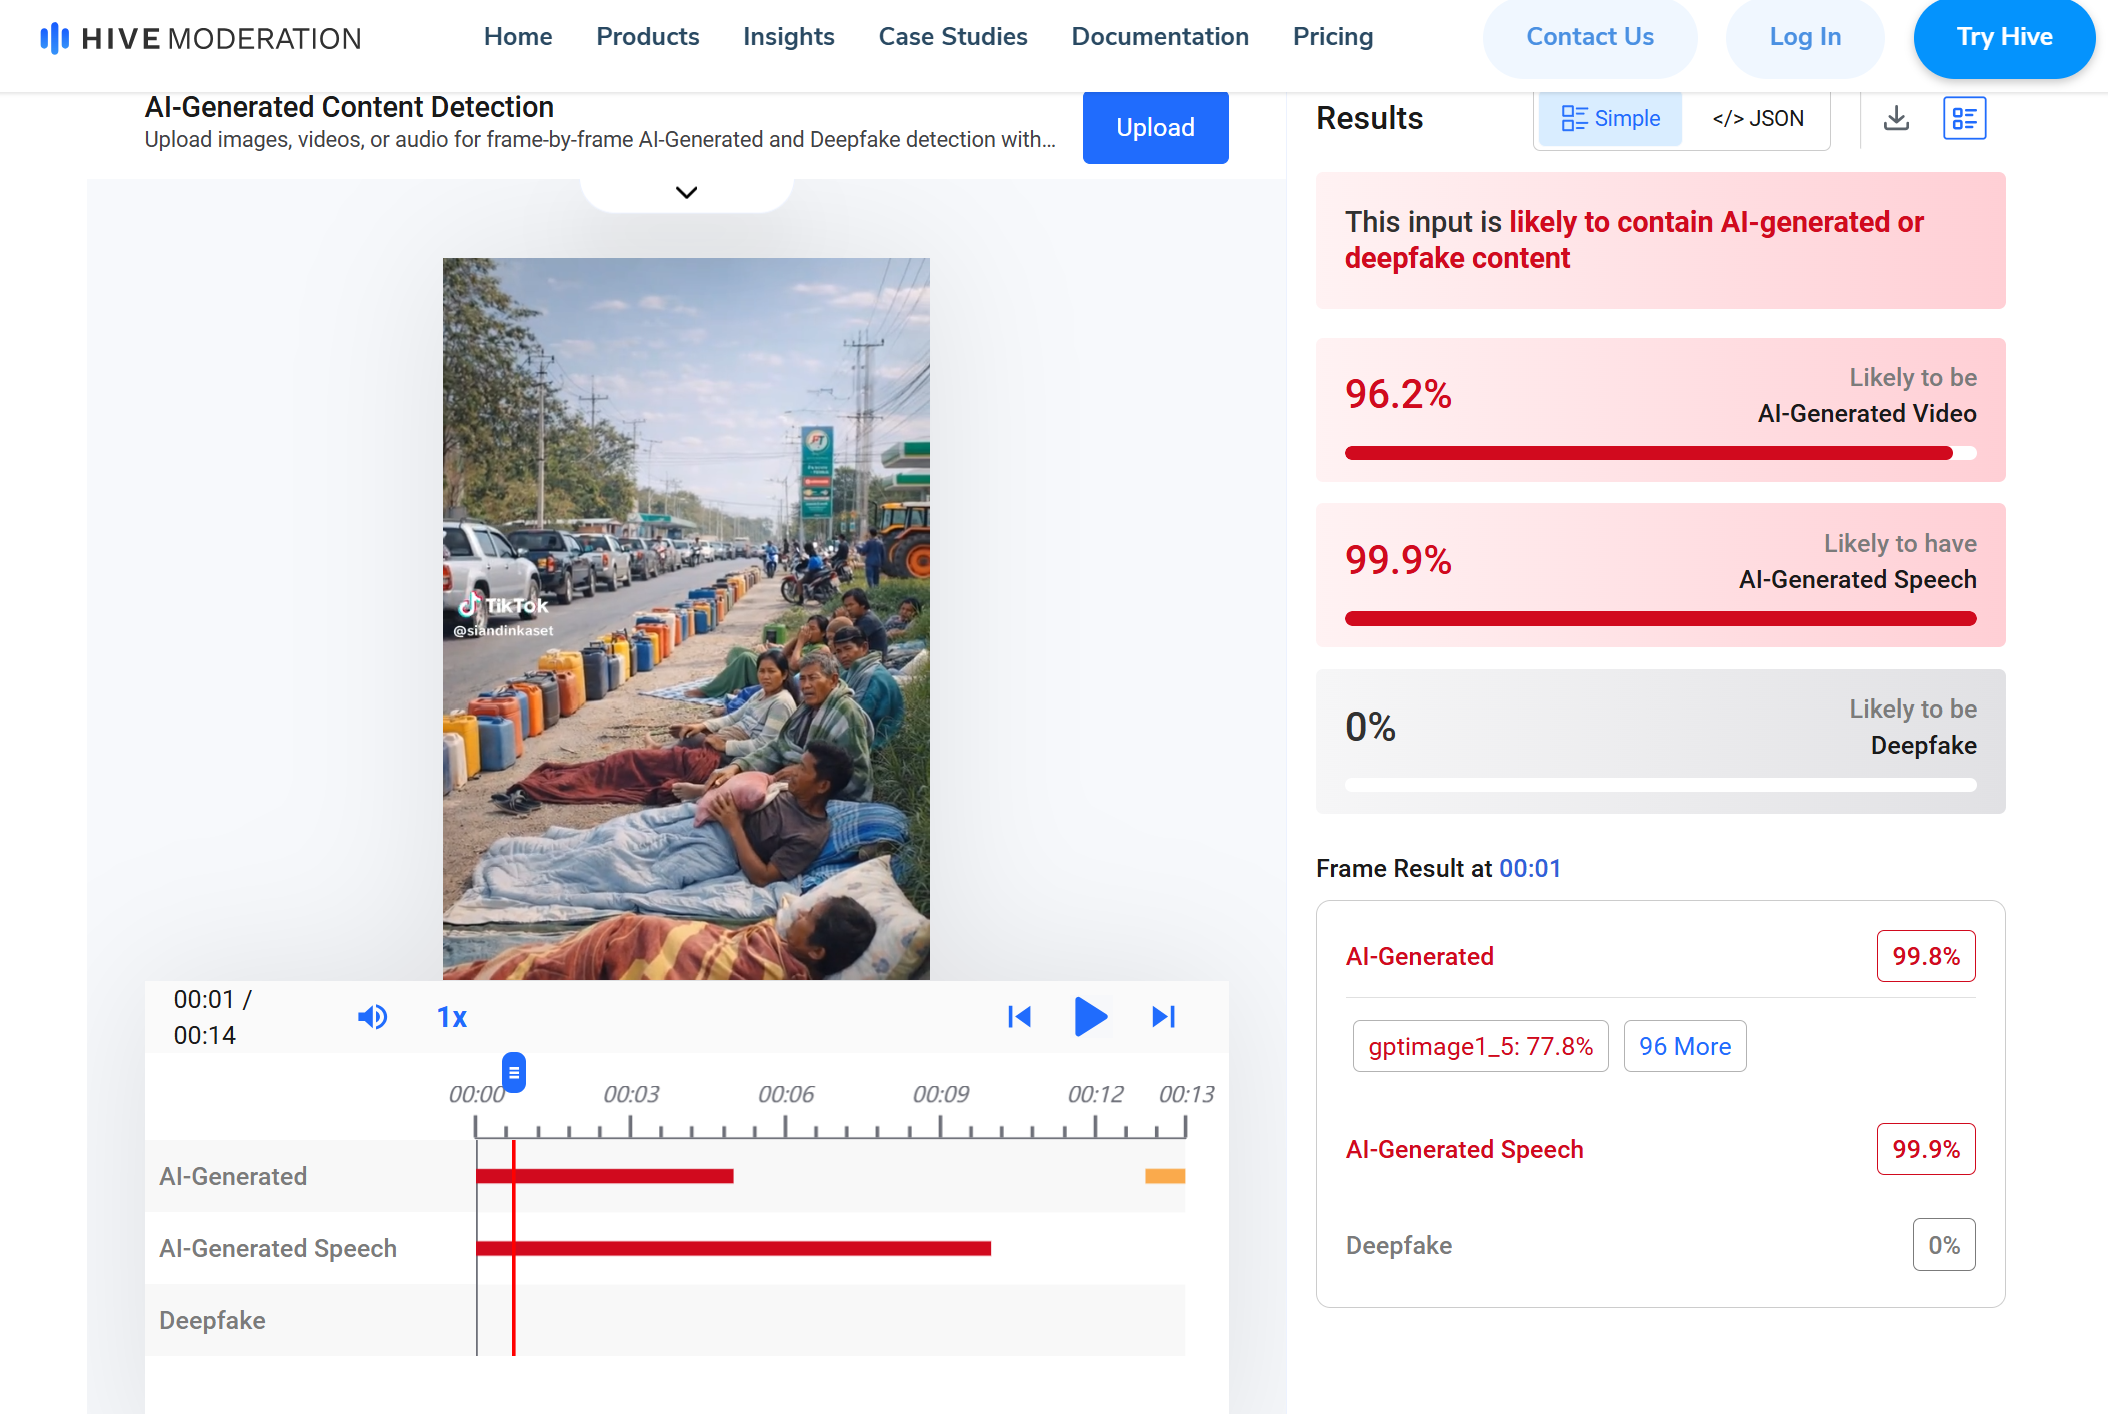The image size is (2108, 1414).
Task: Switch to JSON results view
Action: (1757, 119)
